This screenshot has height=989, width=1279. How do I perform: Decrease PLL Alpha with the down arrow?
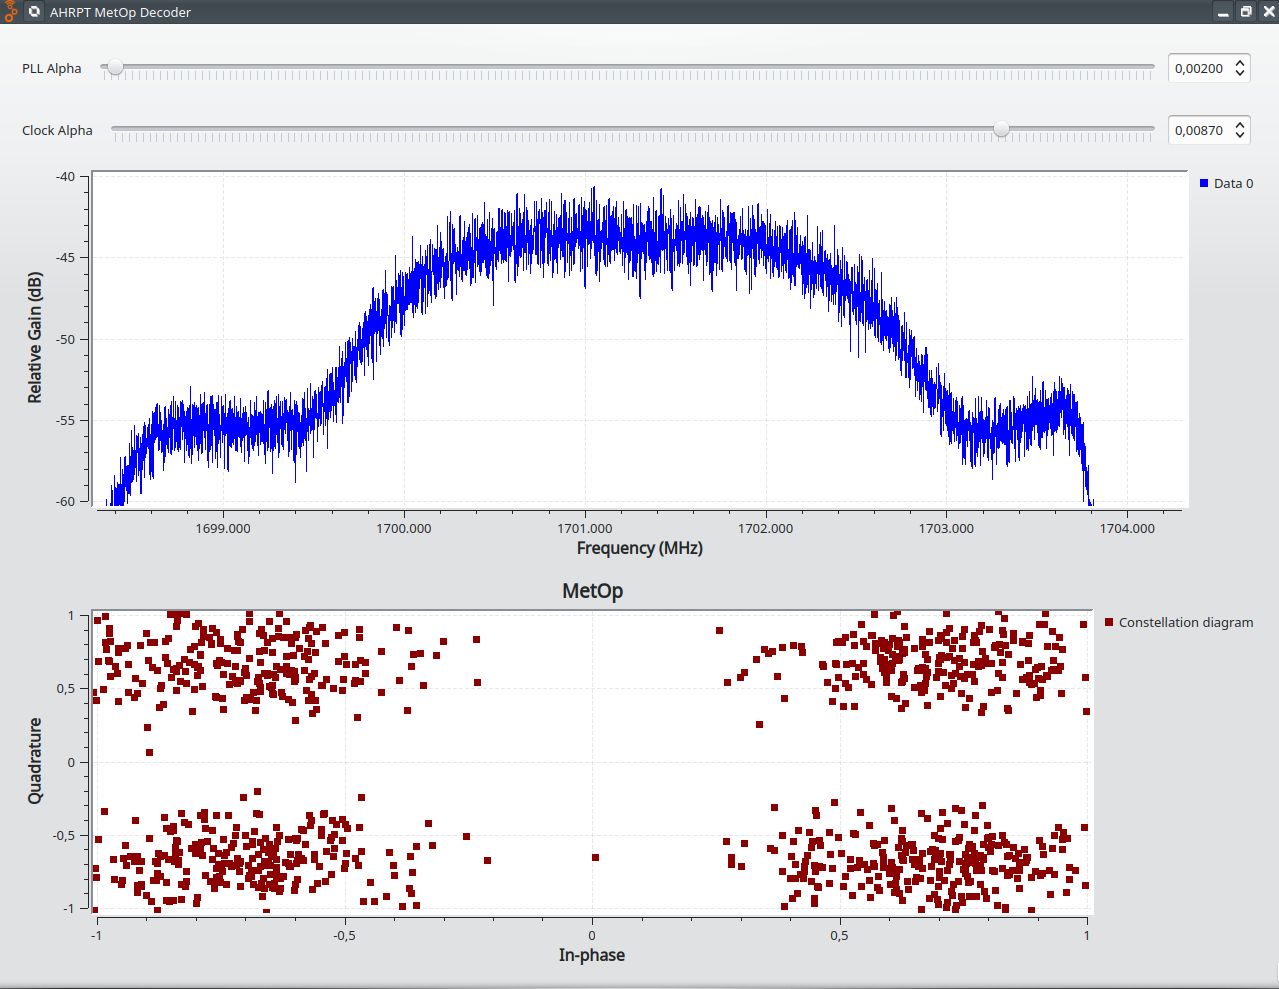pos(1240,75)
